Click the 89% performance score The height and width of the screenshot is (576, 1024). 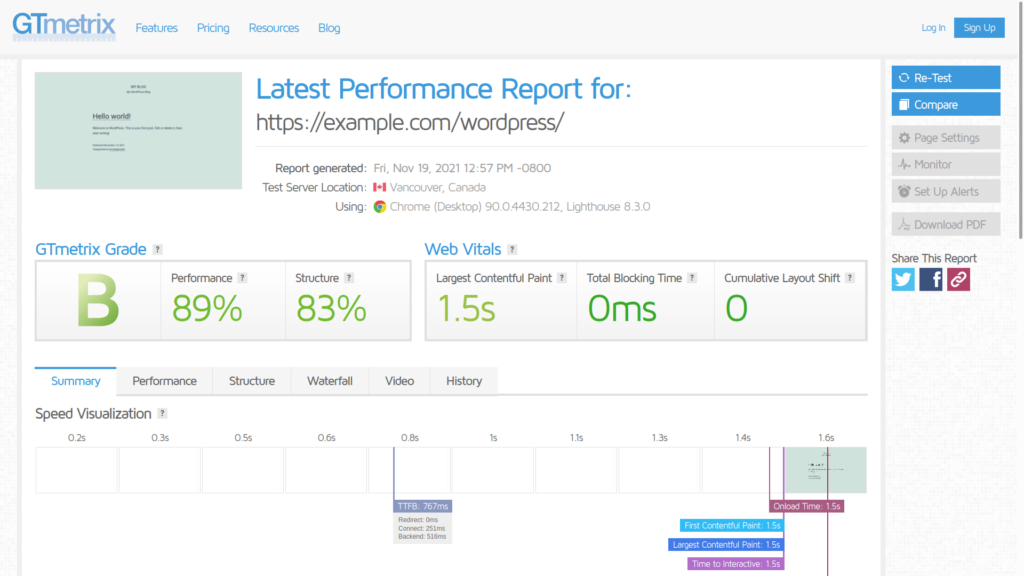[207, 309]
